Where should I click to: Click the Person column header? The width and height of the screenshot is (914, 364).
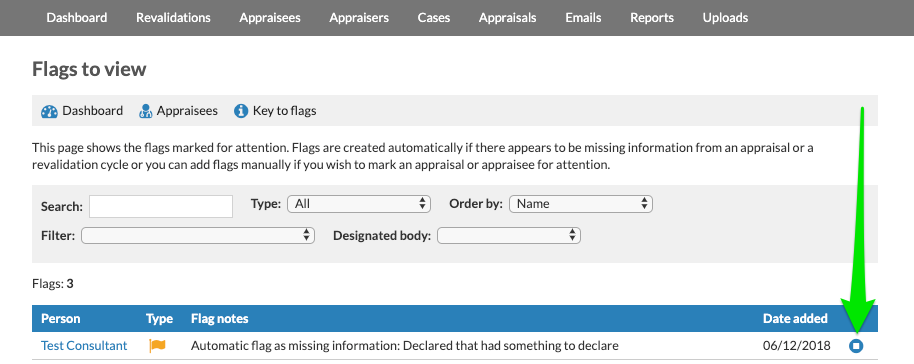61,318
